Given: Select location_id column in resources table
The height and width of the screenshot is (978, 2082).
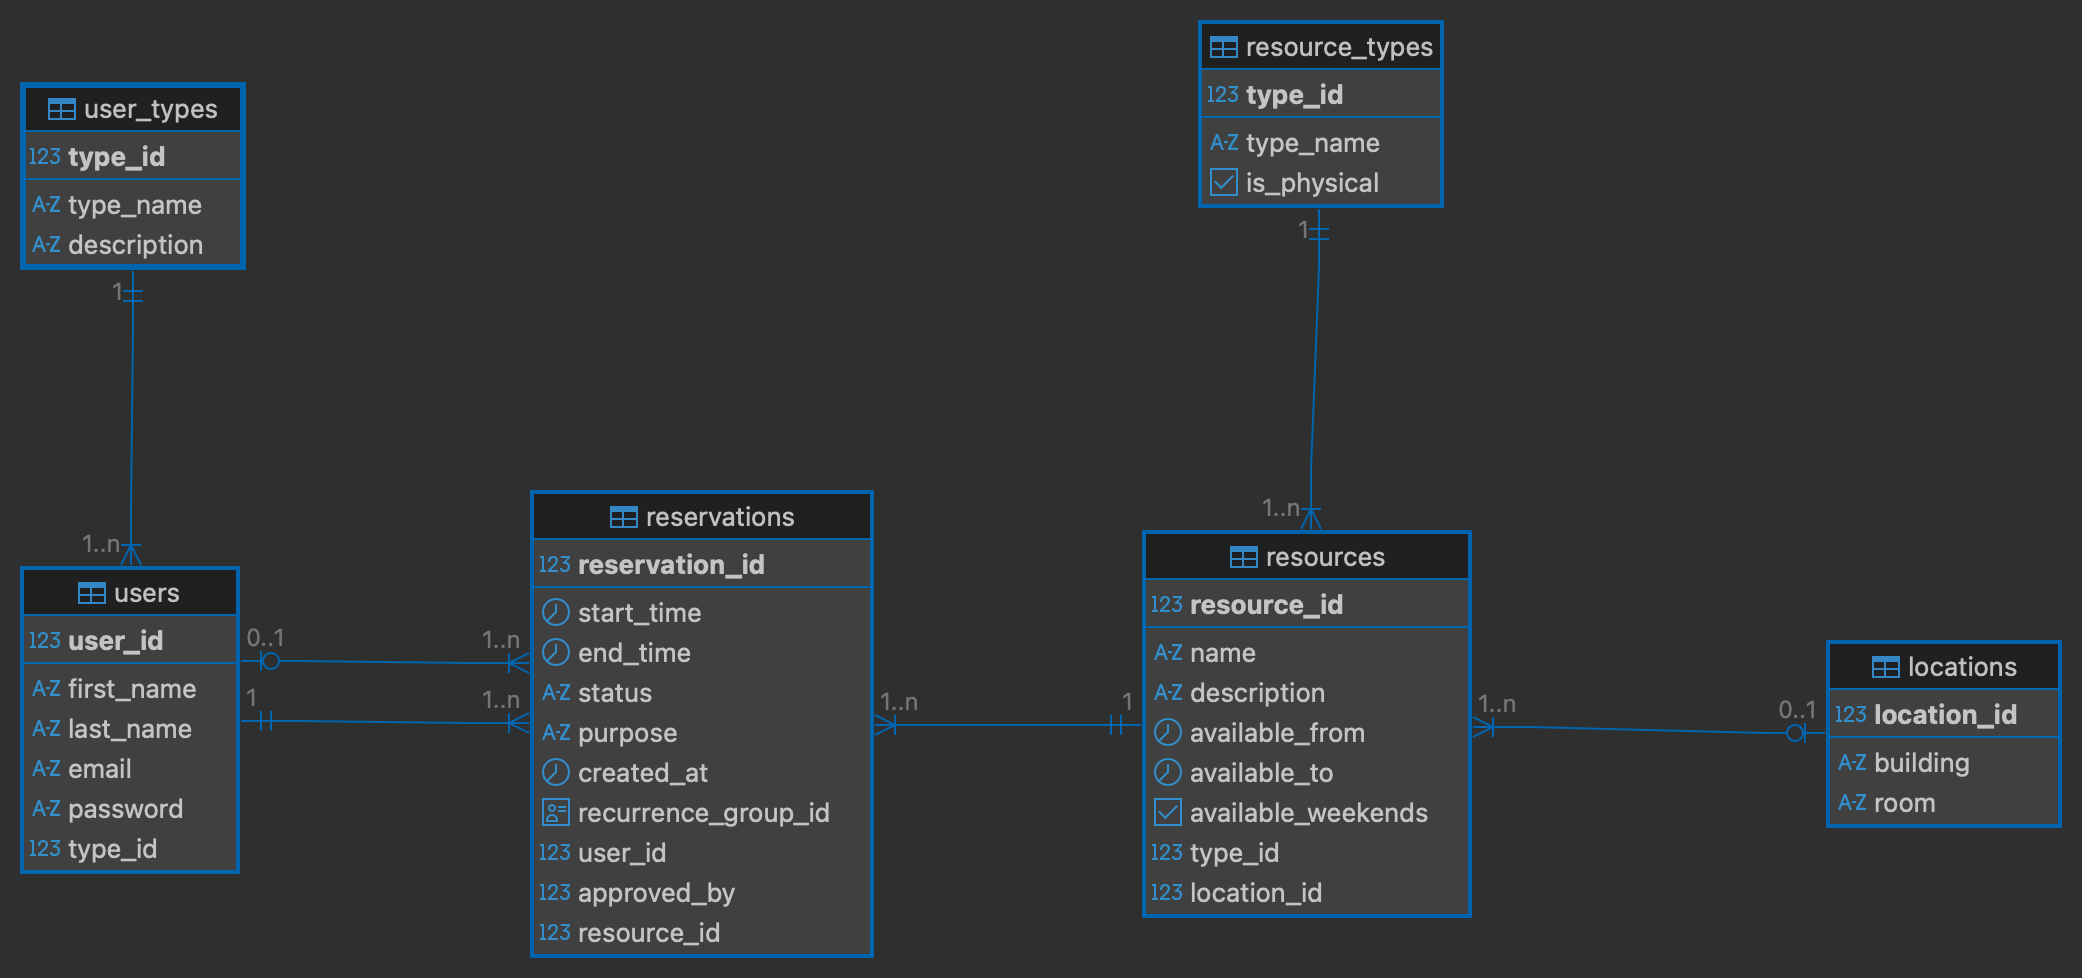Looking at the screenshot, I should coord(1255,893).
